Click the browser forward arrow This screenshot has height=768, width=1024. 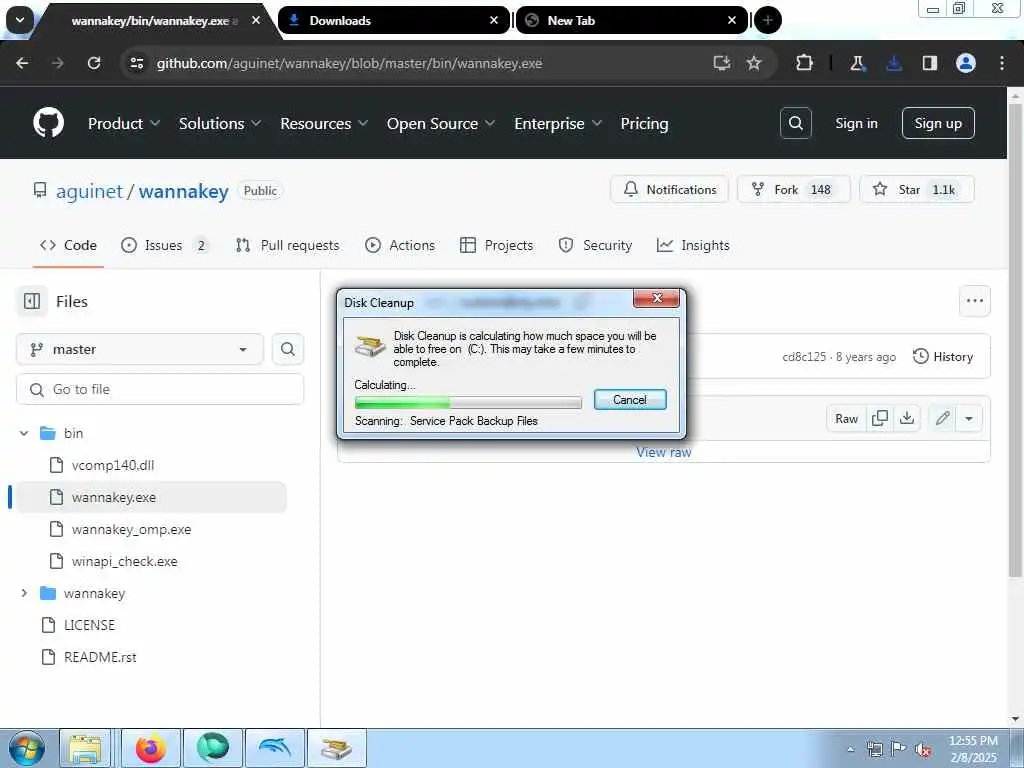coord(57,63)
